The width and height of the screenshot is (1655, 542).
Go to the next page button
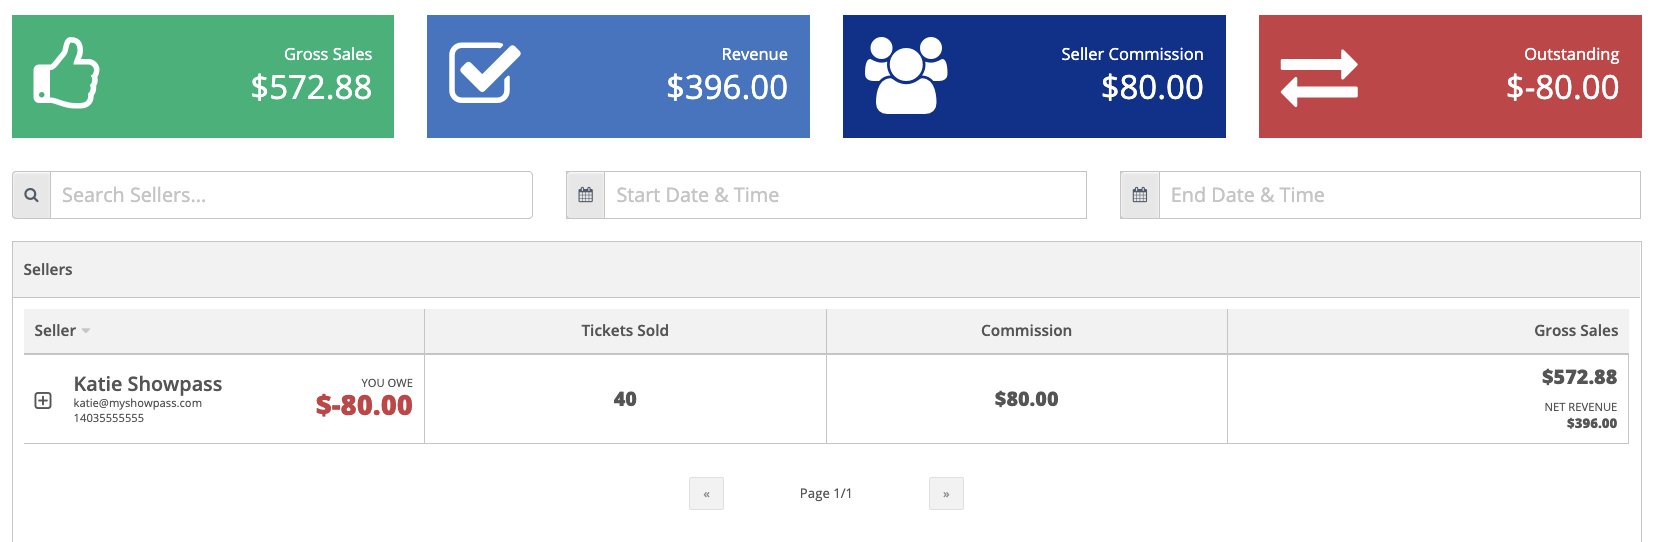tap(946, 494)
